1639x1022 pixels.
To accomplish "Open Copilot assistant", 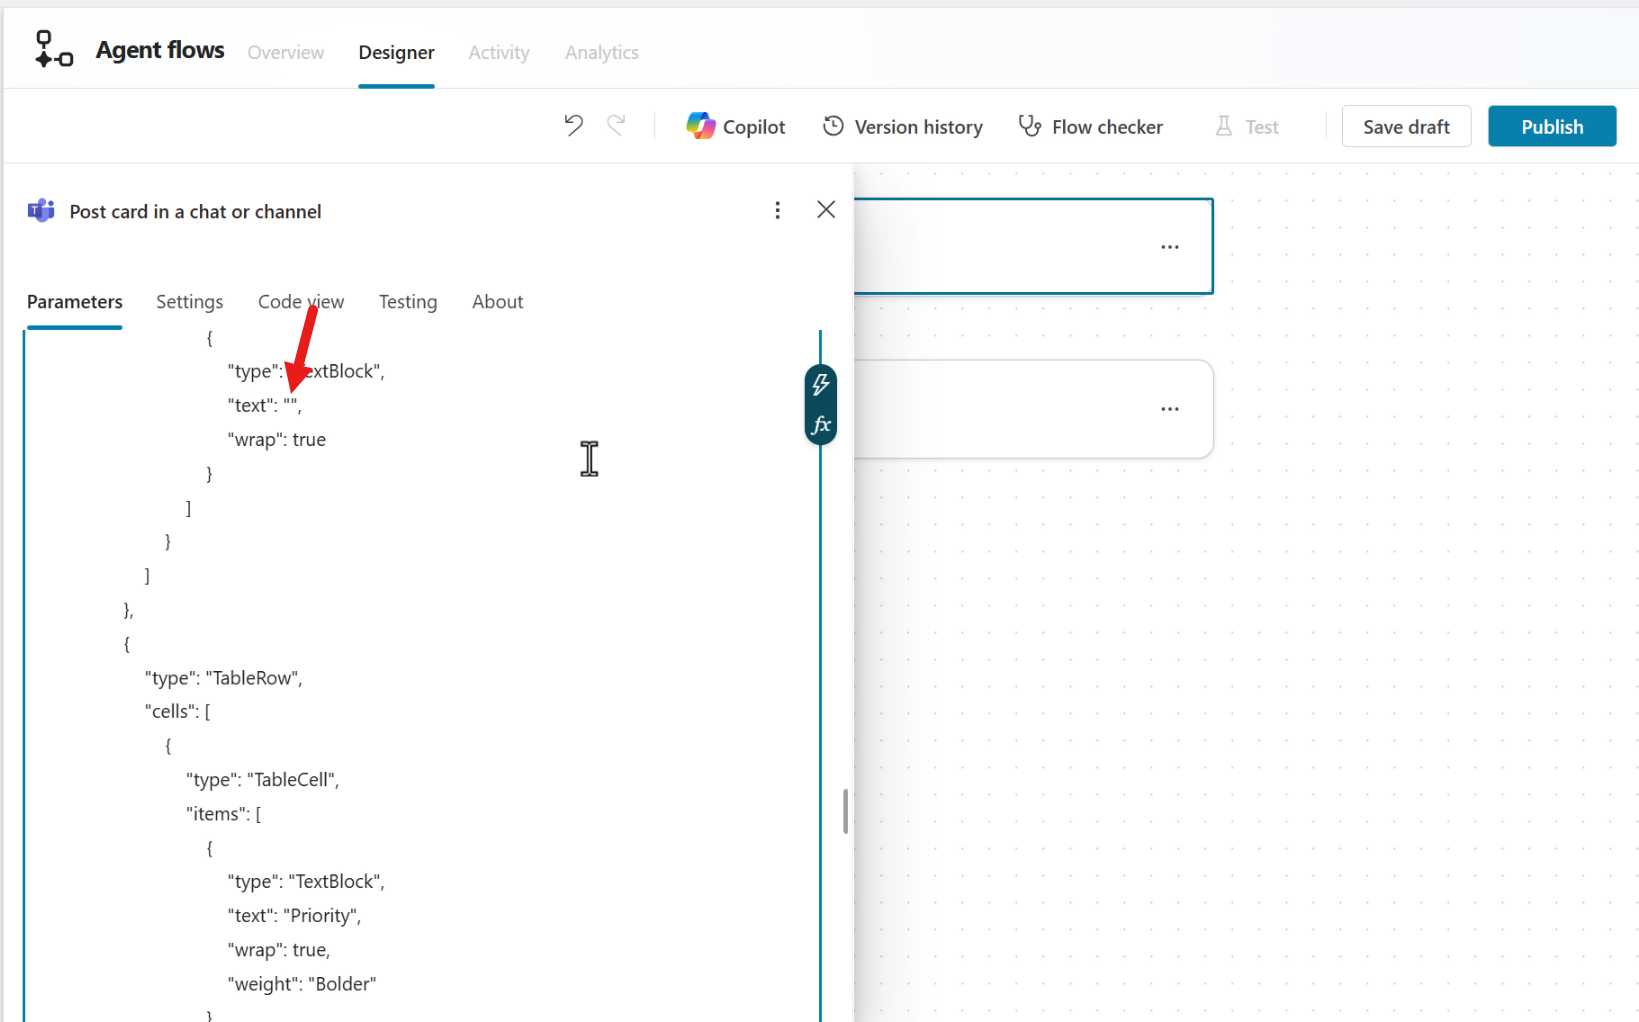I will pos(736,126).
